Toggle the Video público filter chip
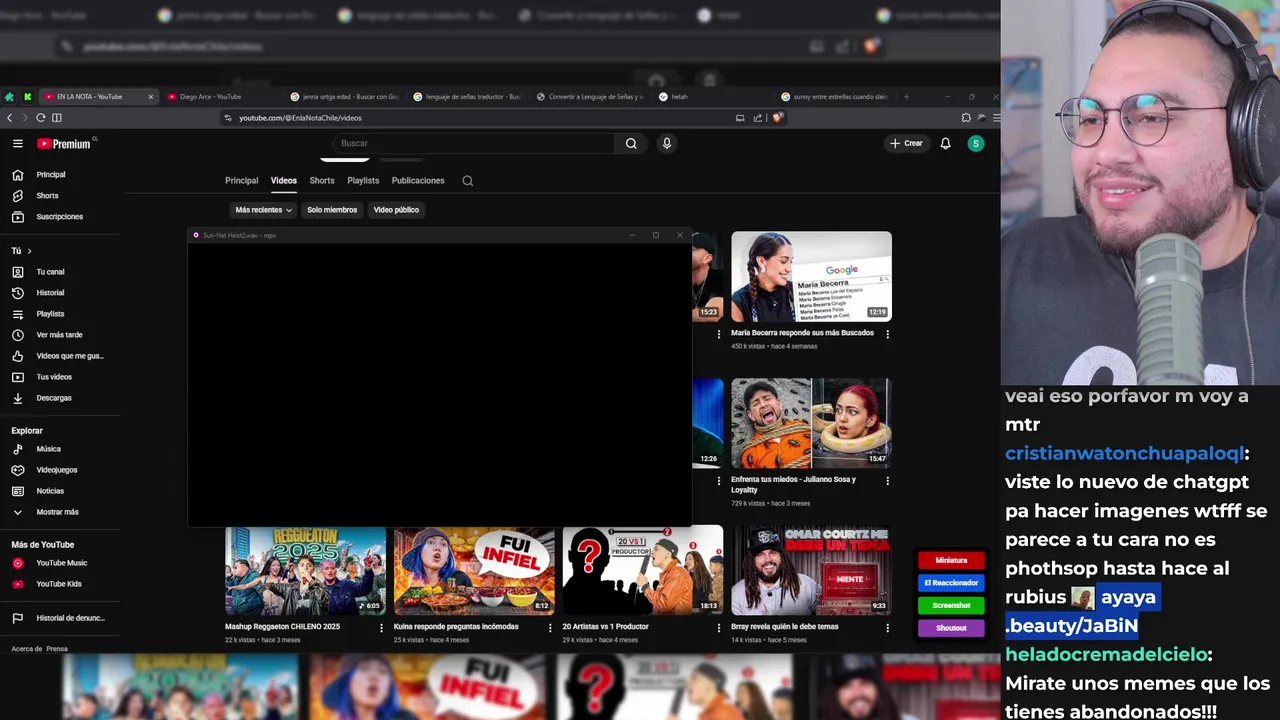Screen dimensions: 1280x720 [x=396, y=210]
